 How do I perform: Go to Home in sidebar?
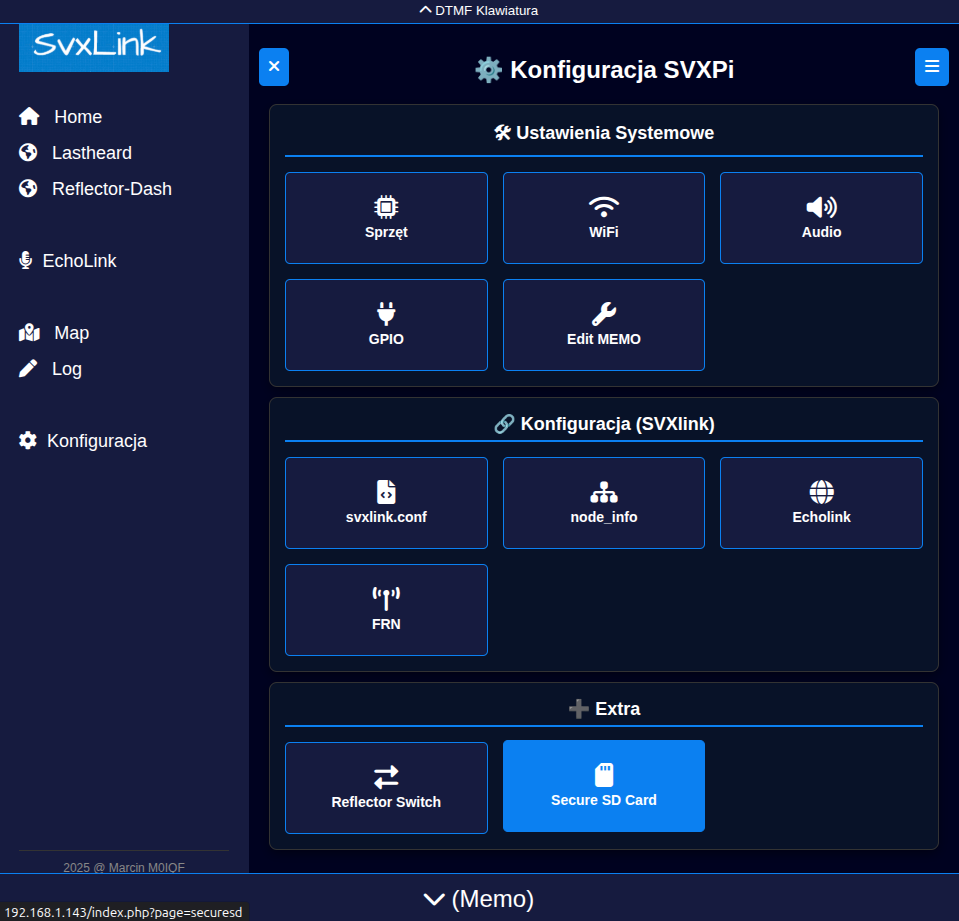click(77, 117)
